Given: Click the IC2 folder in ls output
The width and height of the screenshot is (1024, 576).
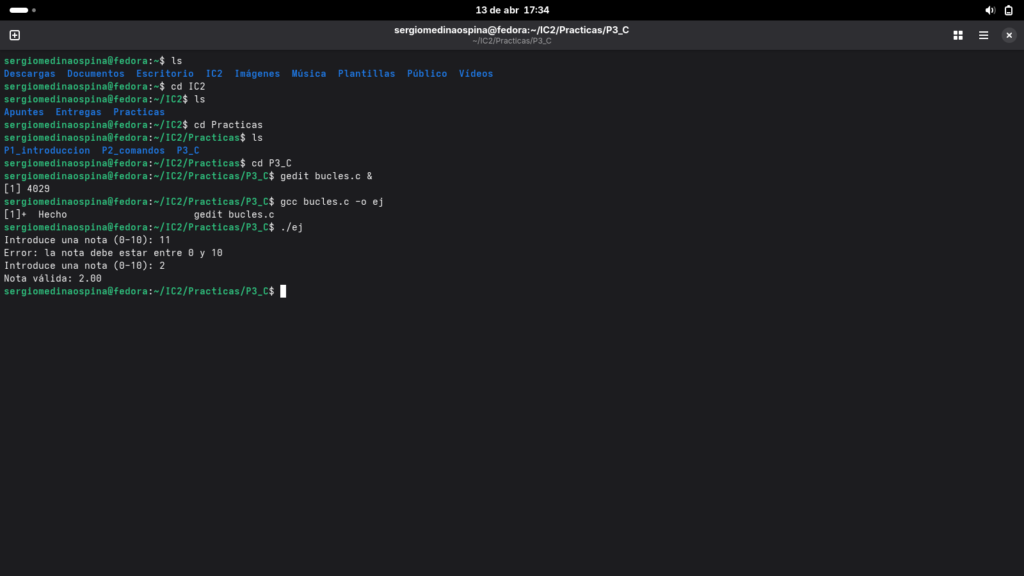Looking at the screenshot, I should [214, 74].
